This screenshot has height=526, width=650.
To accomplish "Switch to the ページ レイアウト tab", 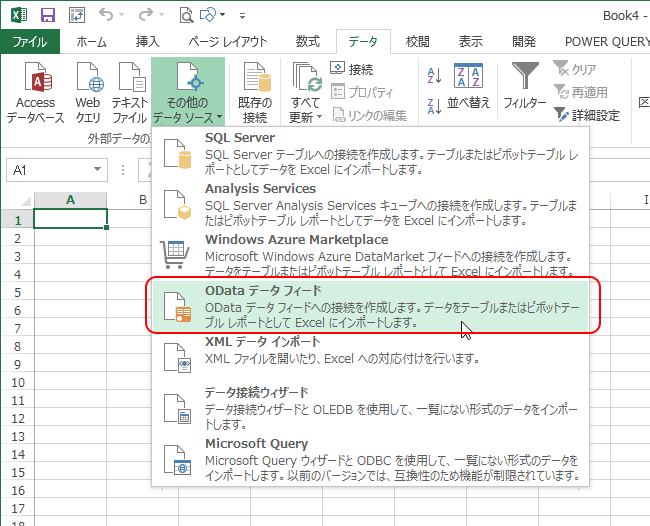I will 228,41.
